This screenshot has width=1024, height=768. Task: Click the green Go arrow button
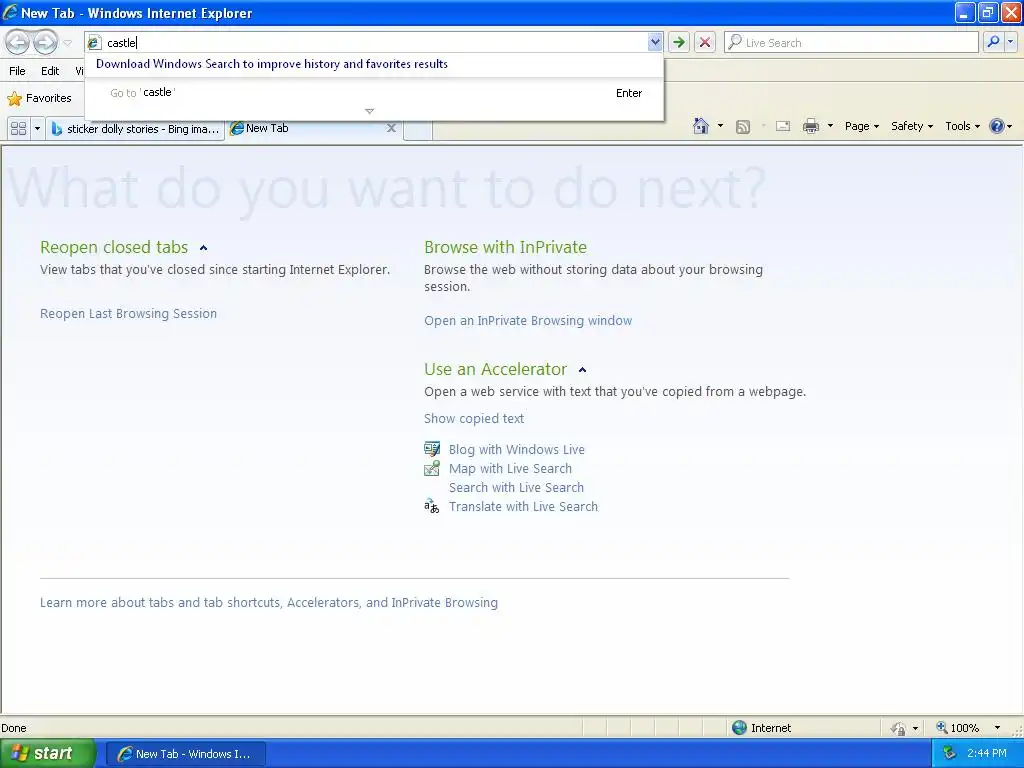pos(679,42)
